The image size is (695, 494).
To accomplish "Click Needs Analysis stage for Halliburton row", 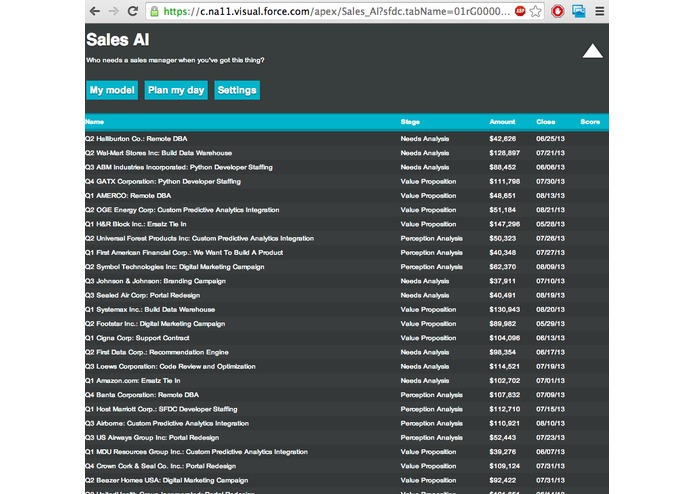I will [425, 139].
